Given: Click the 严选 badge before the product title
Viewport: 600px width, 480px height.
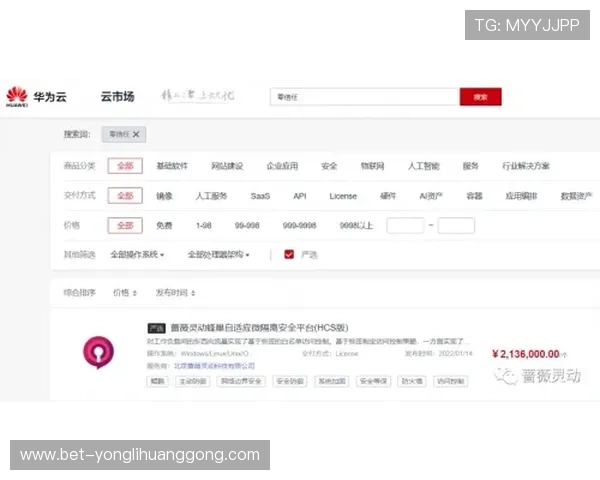Looking at the screenshot, I should pyautogui.click(x=157, y=328).
